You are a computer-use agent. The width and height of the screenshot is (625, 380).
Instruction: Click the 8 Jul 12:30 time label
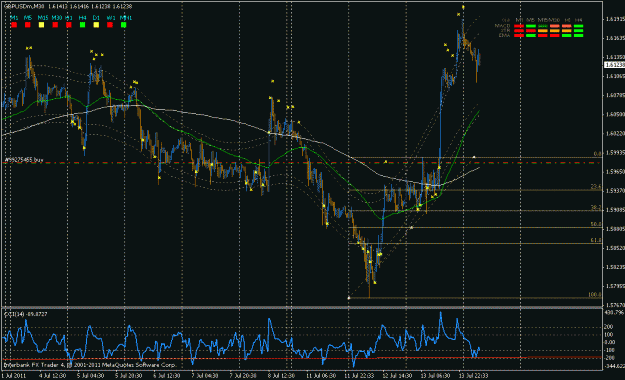281,376
